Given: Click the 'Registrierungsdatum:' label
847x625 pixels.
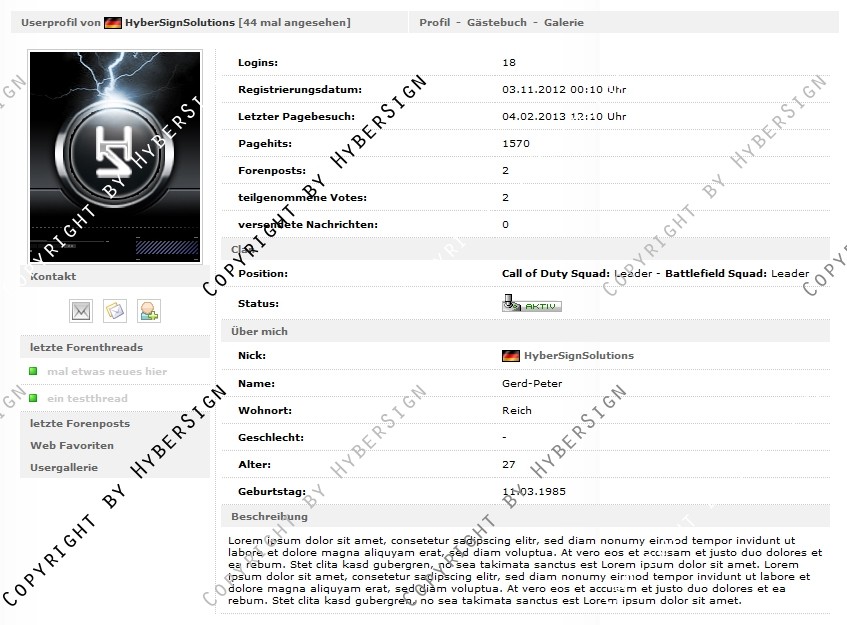Looking at the screenshot, I should point(300,90).
